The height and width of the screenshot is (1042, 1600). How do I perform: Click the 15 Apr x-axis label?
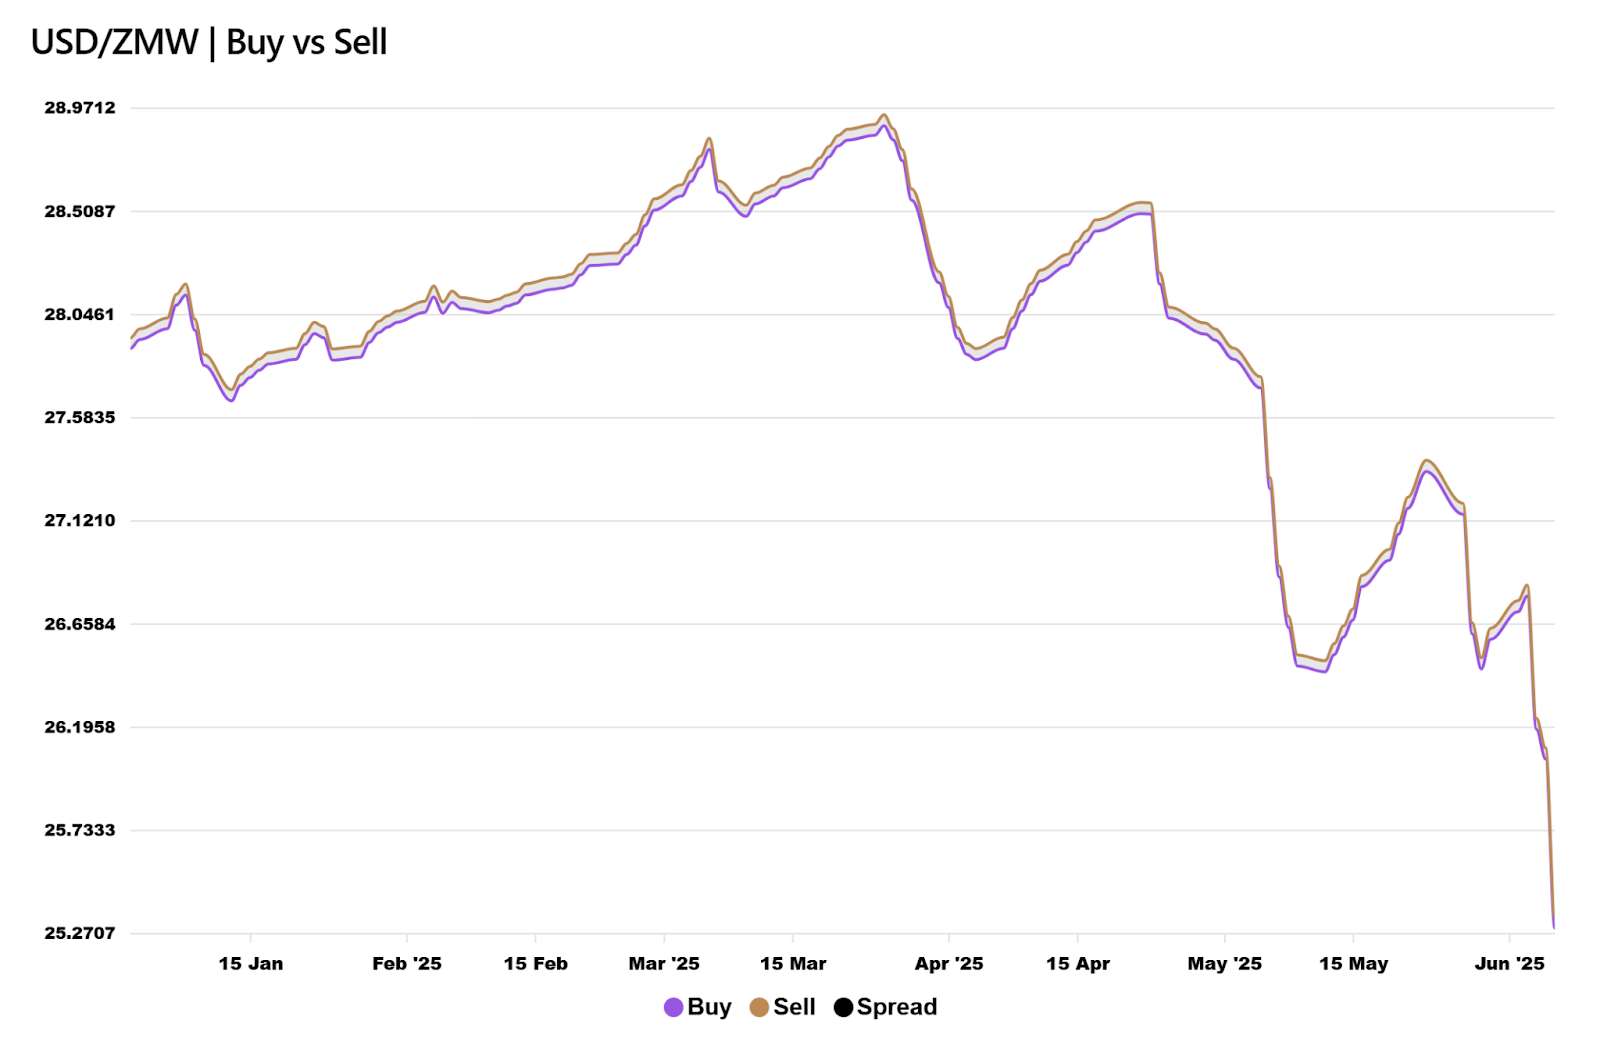(1078, 964)
